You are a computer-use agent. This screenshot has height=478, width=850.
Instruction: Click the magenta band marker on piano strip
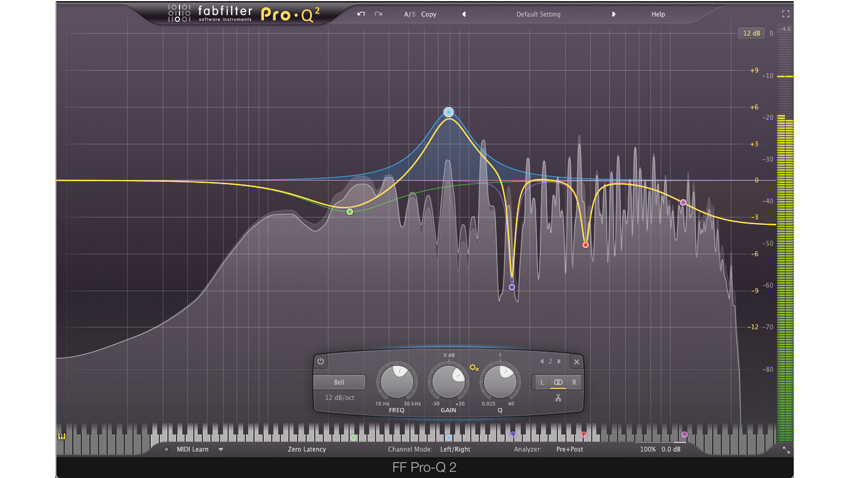[x=684, y=435]
